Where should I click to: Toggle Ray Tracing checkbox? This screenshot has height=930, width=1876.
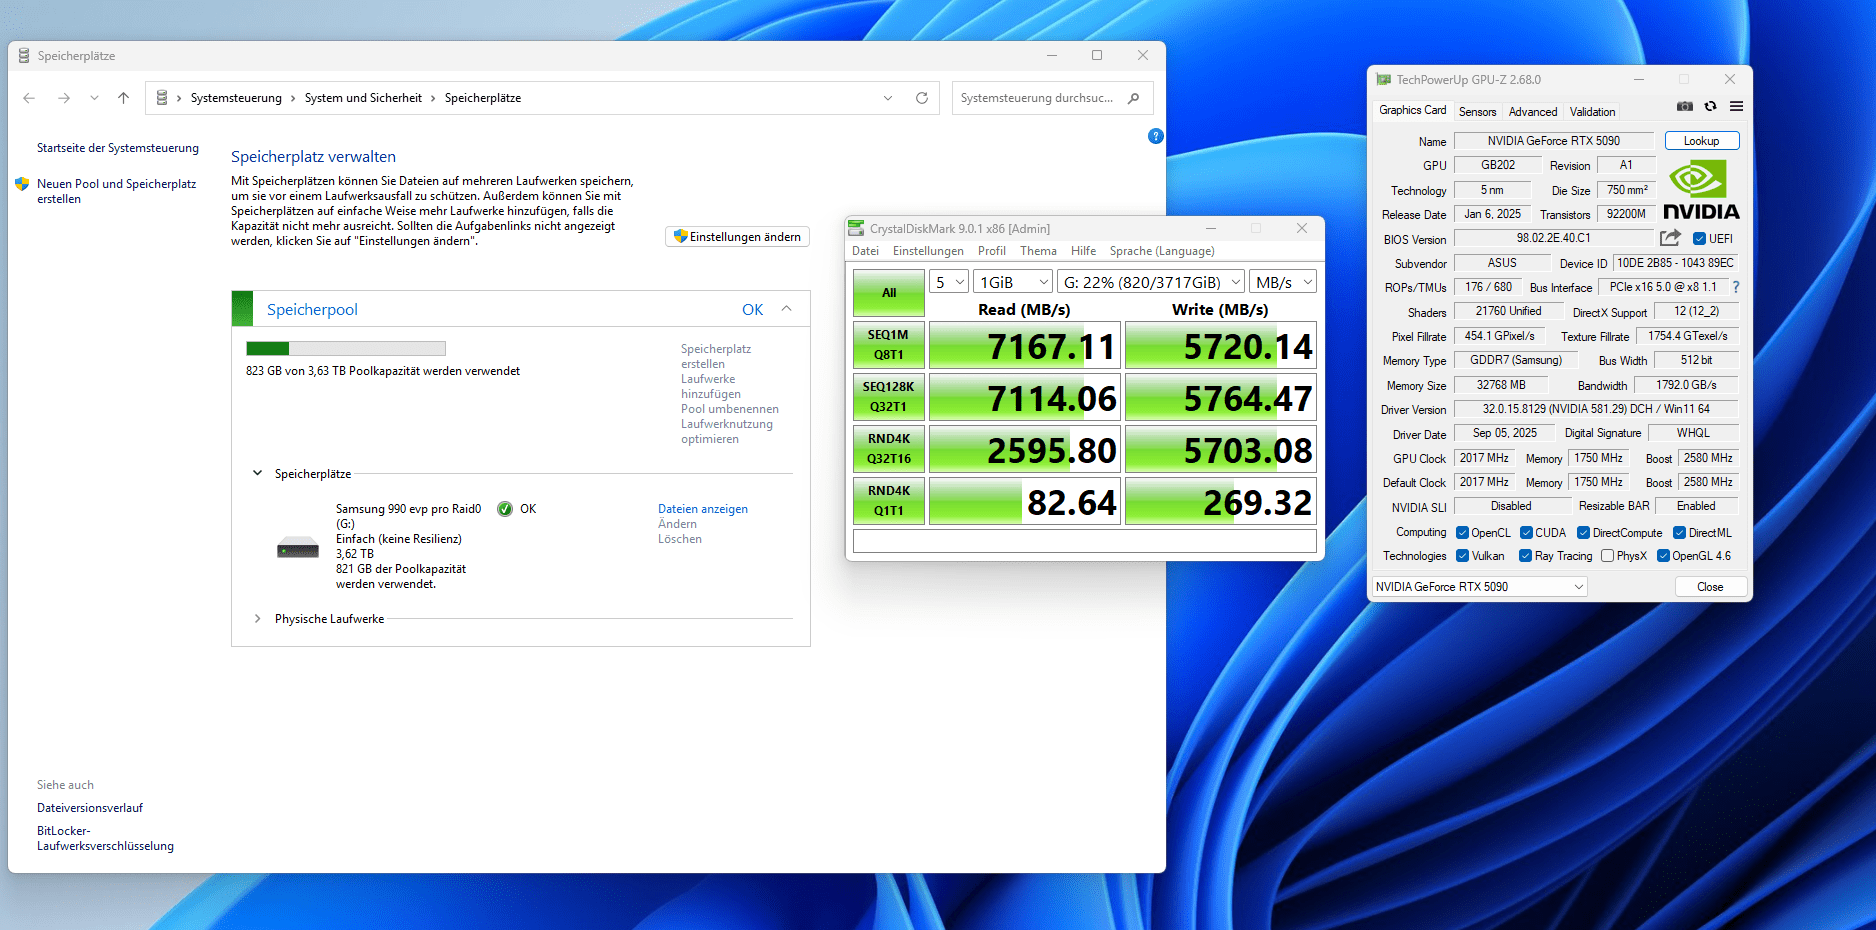click(x=1525, y=556)
